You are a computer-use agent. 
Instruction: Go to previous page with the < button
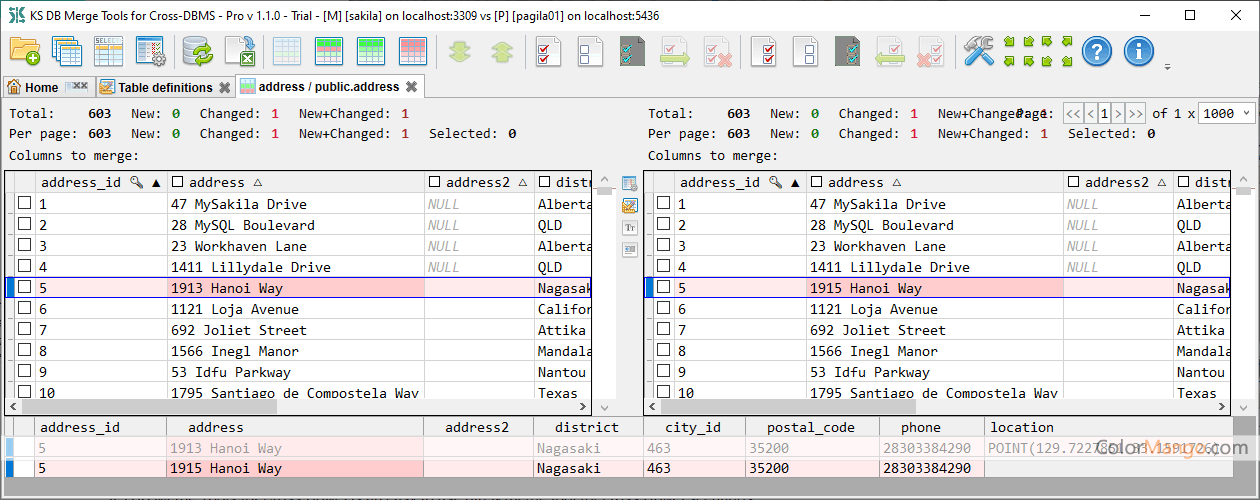(1091, 113)
